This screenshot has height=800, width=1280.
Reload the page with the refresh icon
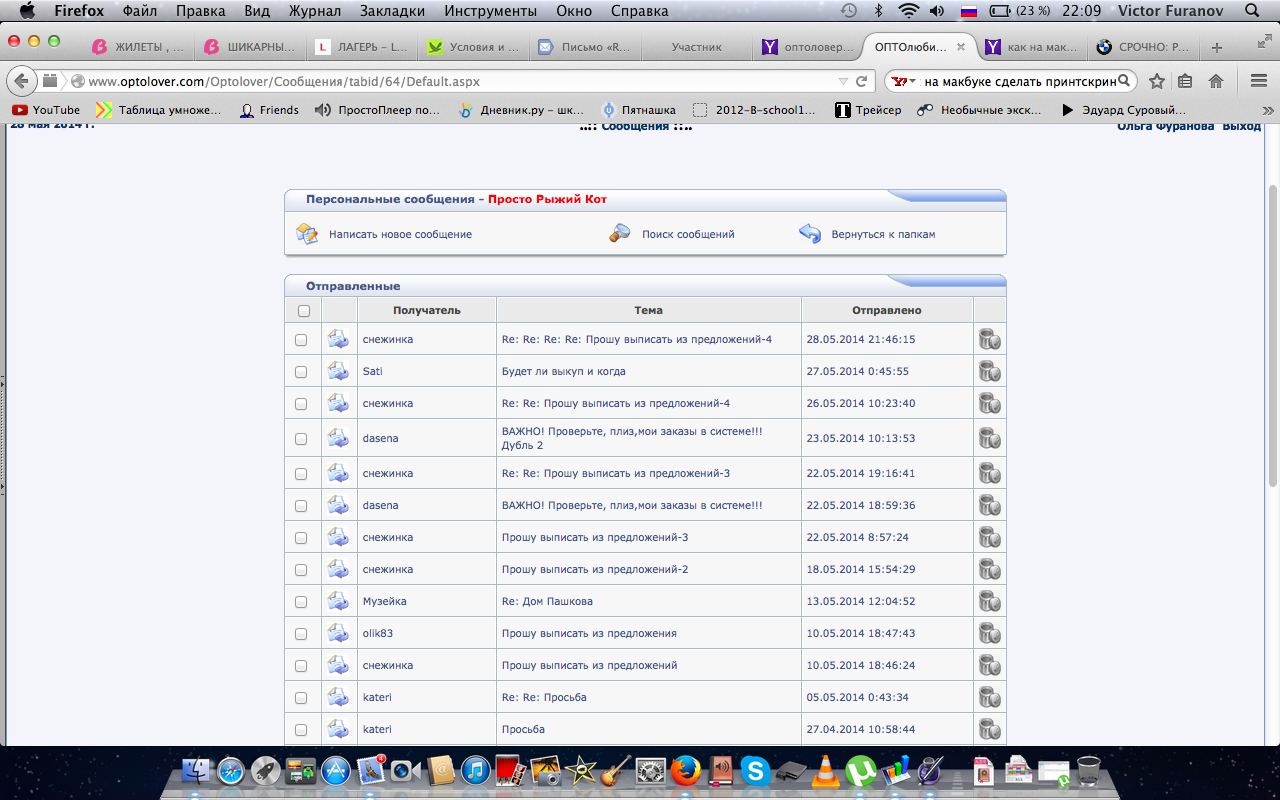[x=862, y=81]
